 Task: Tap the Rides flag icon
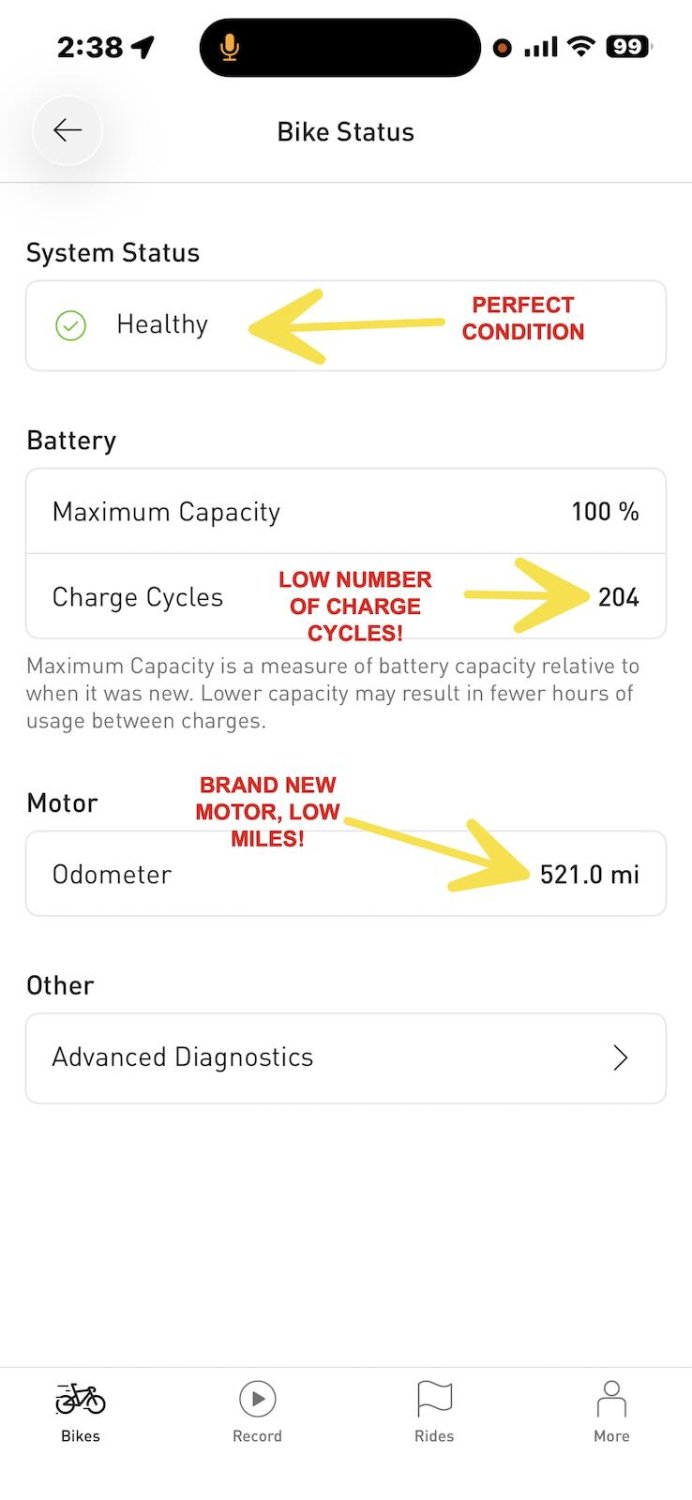(434, 1397)
